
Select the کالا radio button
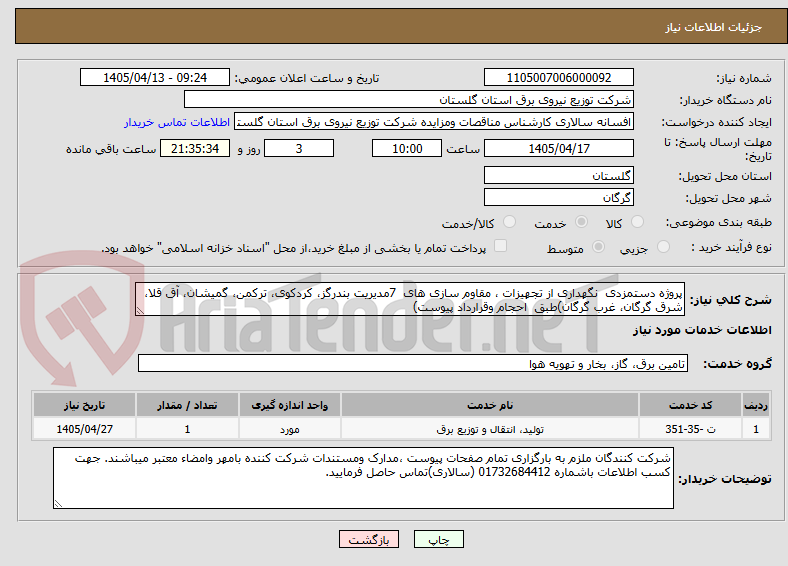point(637,222)
